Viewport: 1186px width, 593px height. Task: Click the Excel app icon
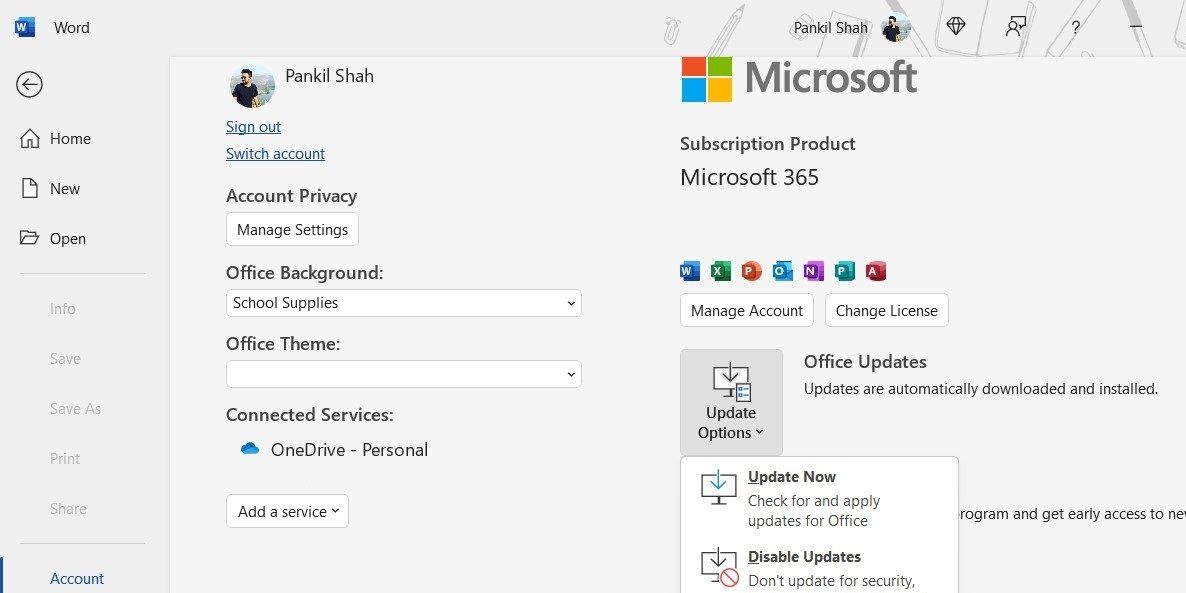click(x=720, y=271)
